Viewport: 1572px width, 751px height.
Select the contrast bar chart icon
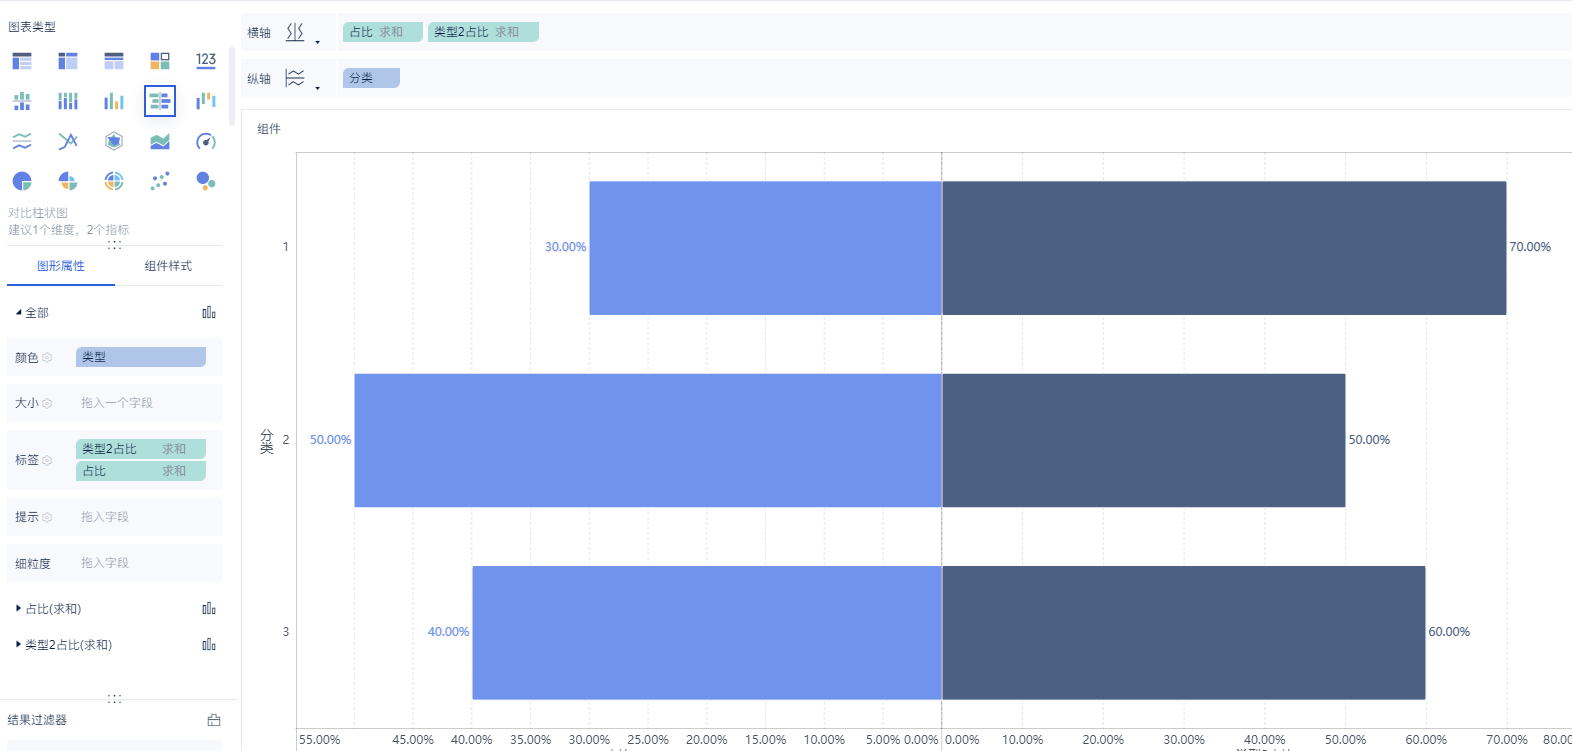160,101
